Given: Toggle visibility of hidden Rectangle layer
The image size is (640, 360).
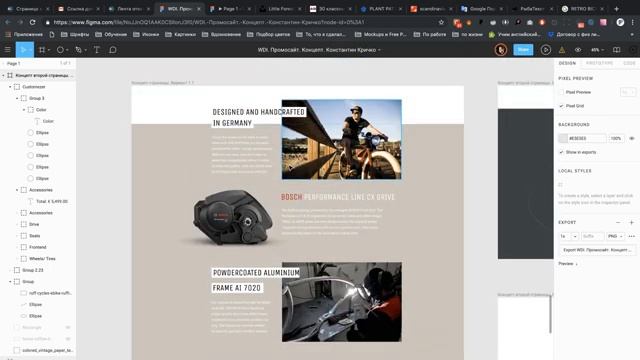Looking at the screenshot, I should point(68,327).
